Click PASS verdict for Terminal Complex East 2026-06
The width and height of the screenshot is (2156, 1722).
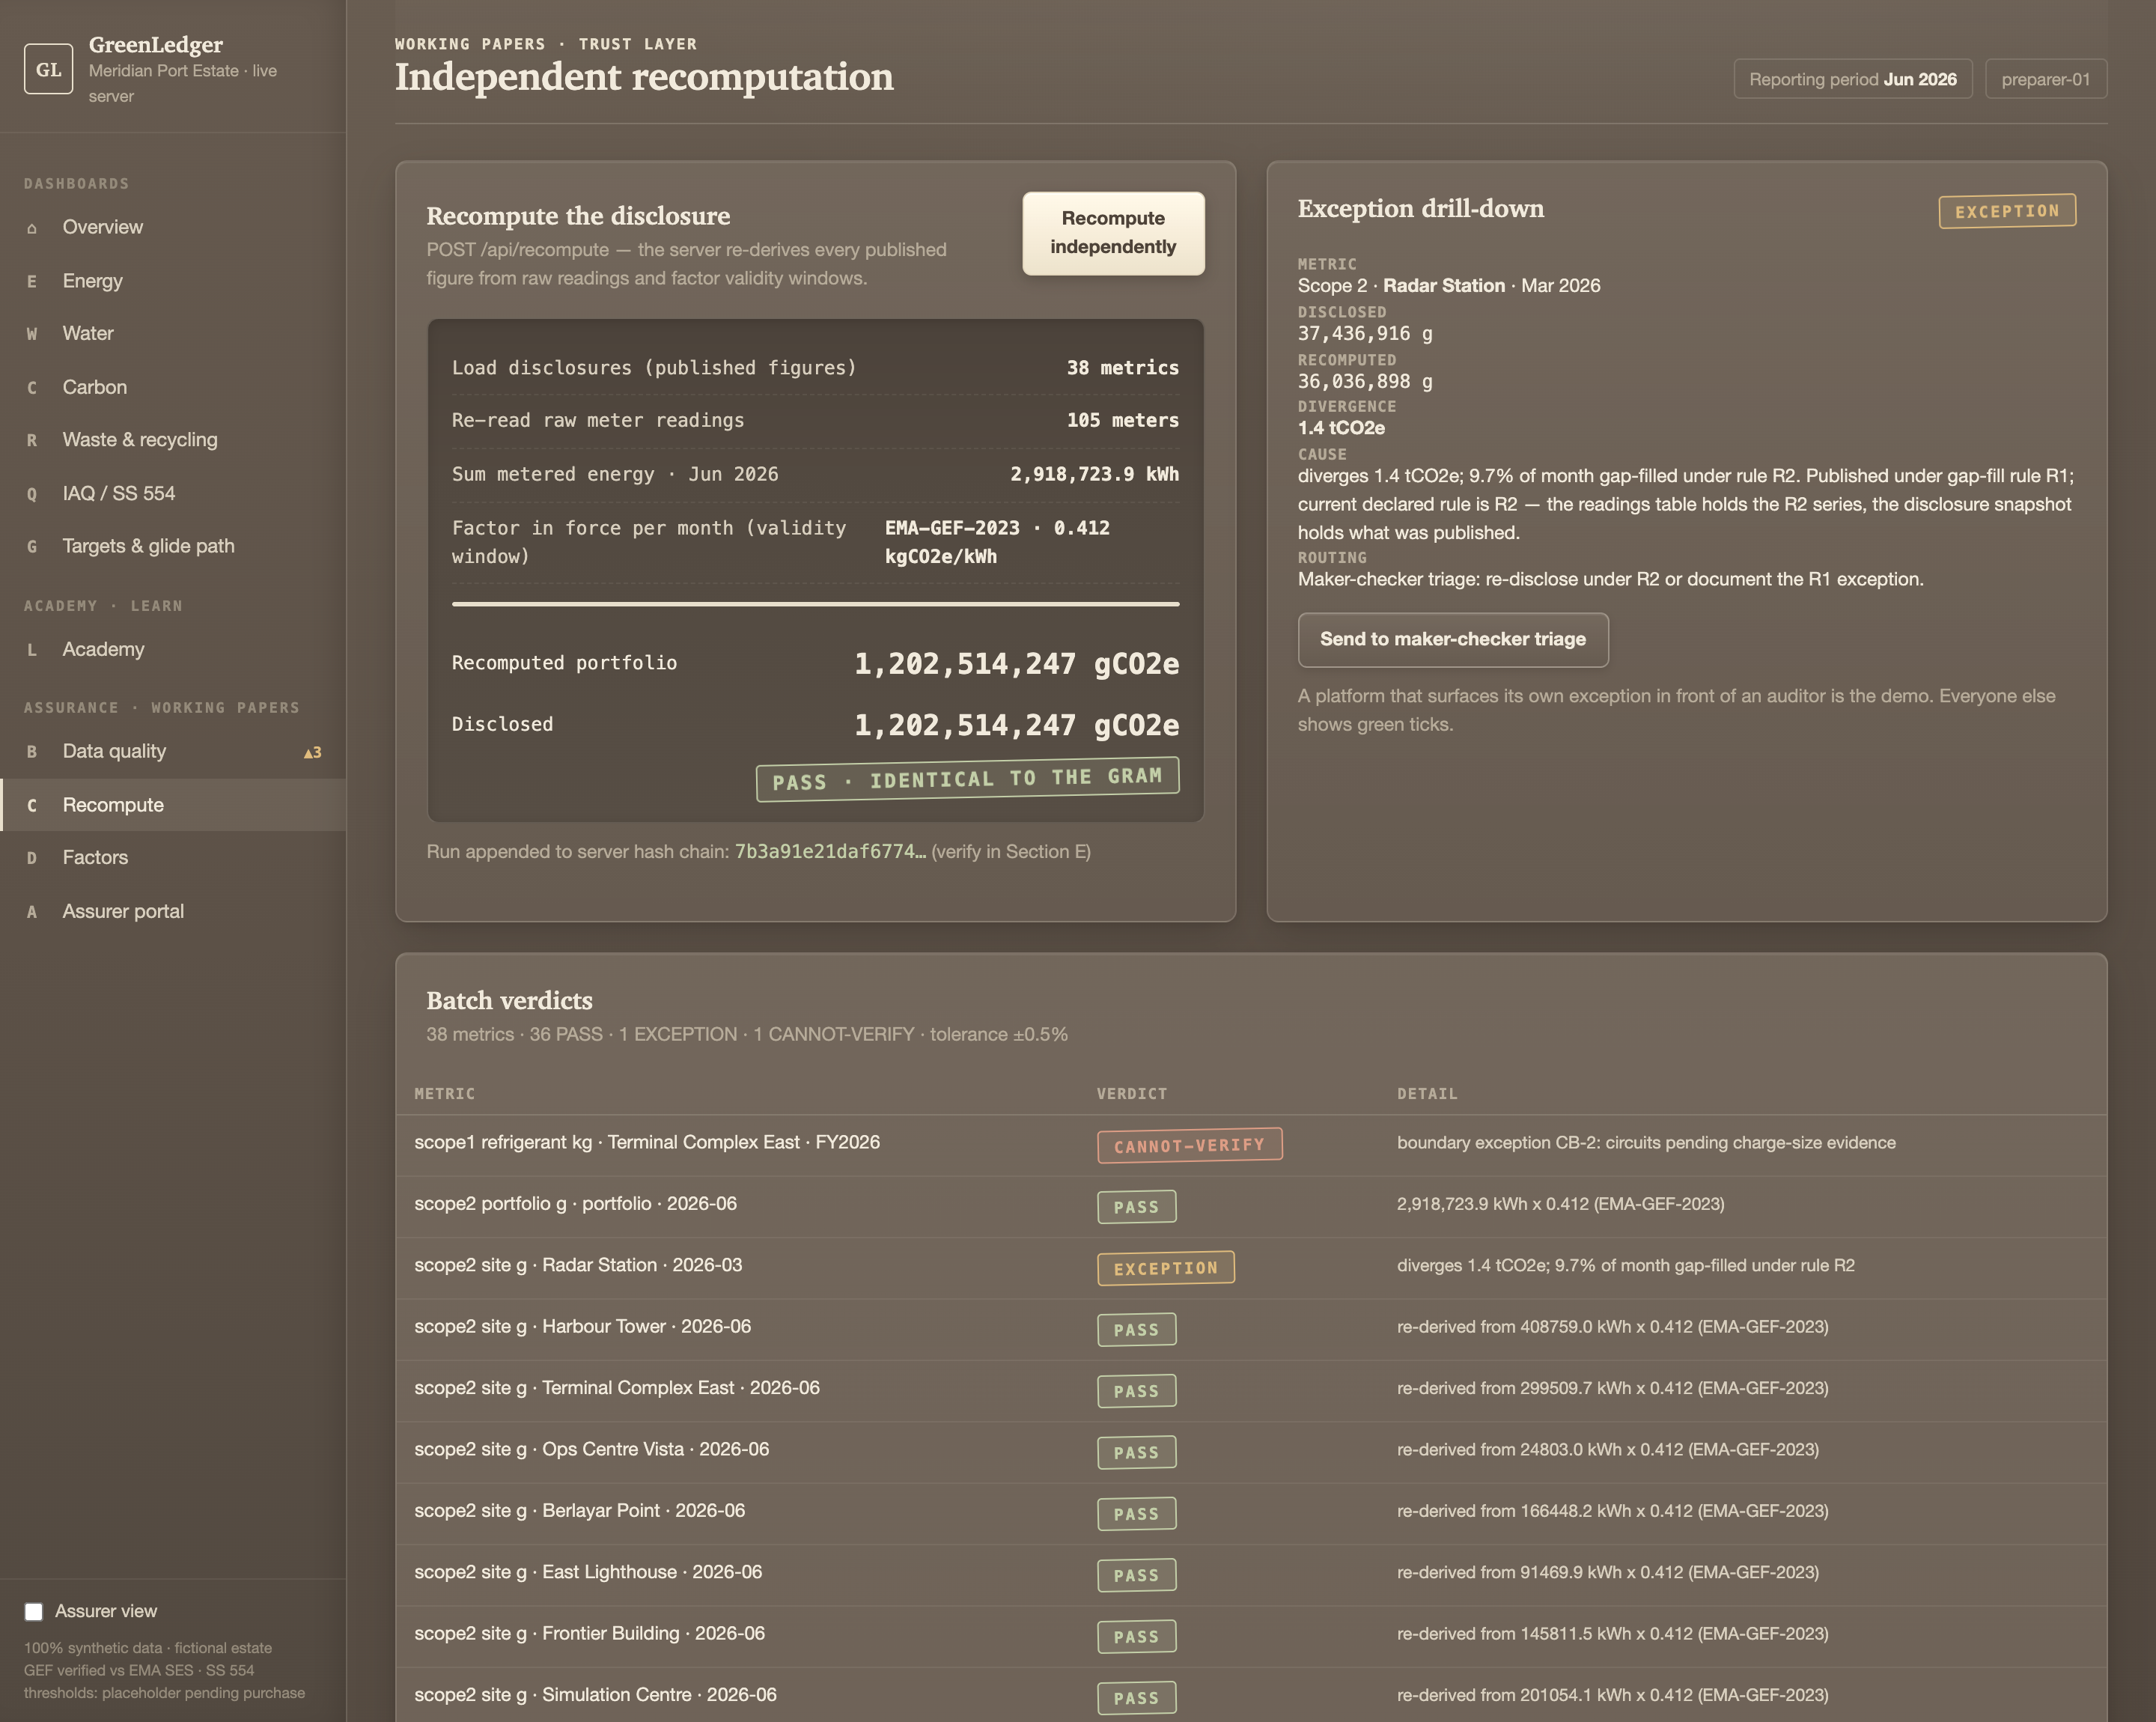tap(1136, 1391)
